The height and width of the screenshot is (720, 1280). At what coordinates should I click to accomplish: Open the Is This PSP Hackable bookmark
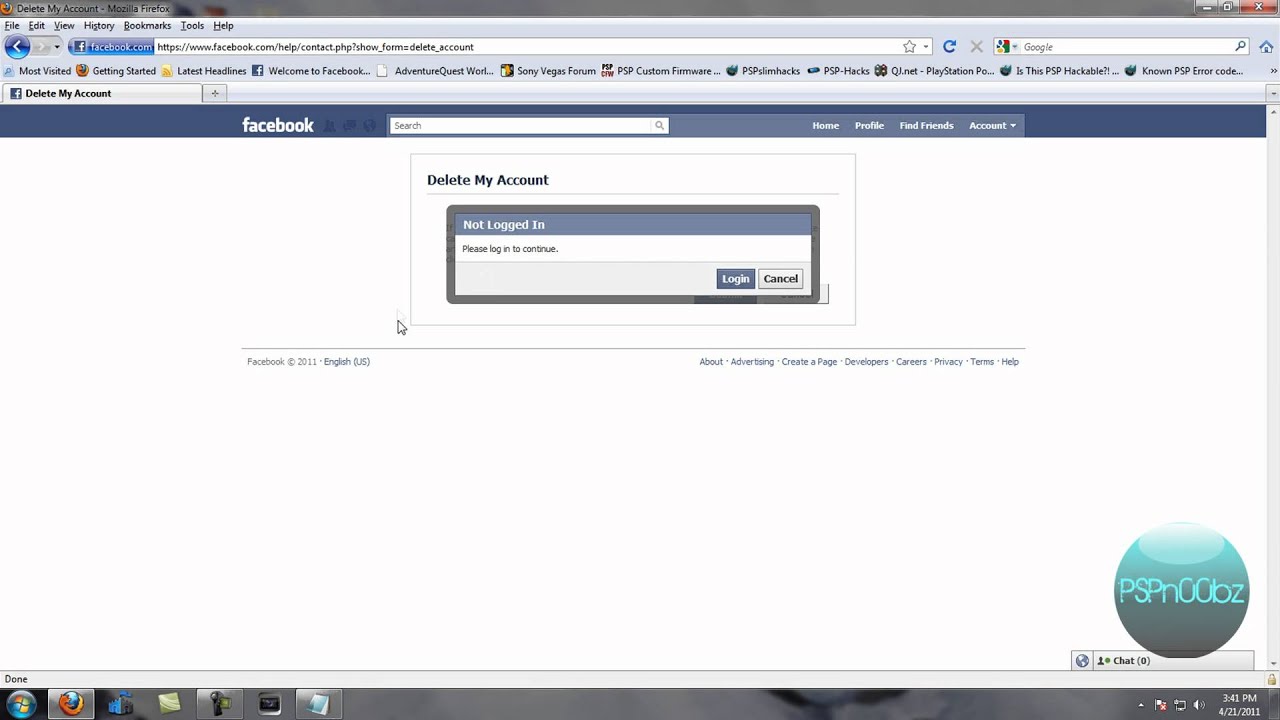coord(1060,71)
